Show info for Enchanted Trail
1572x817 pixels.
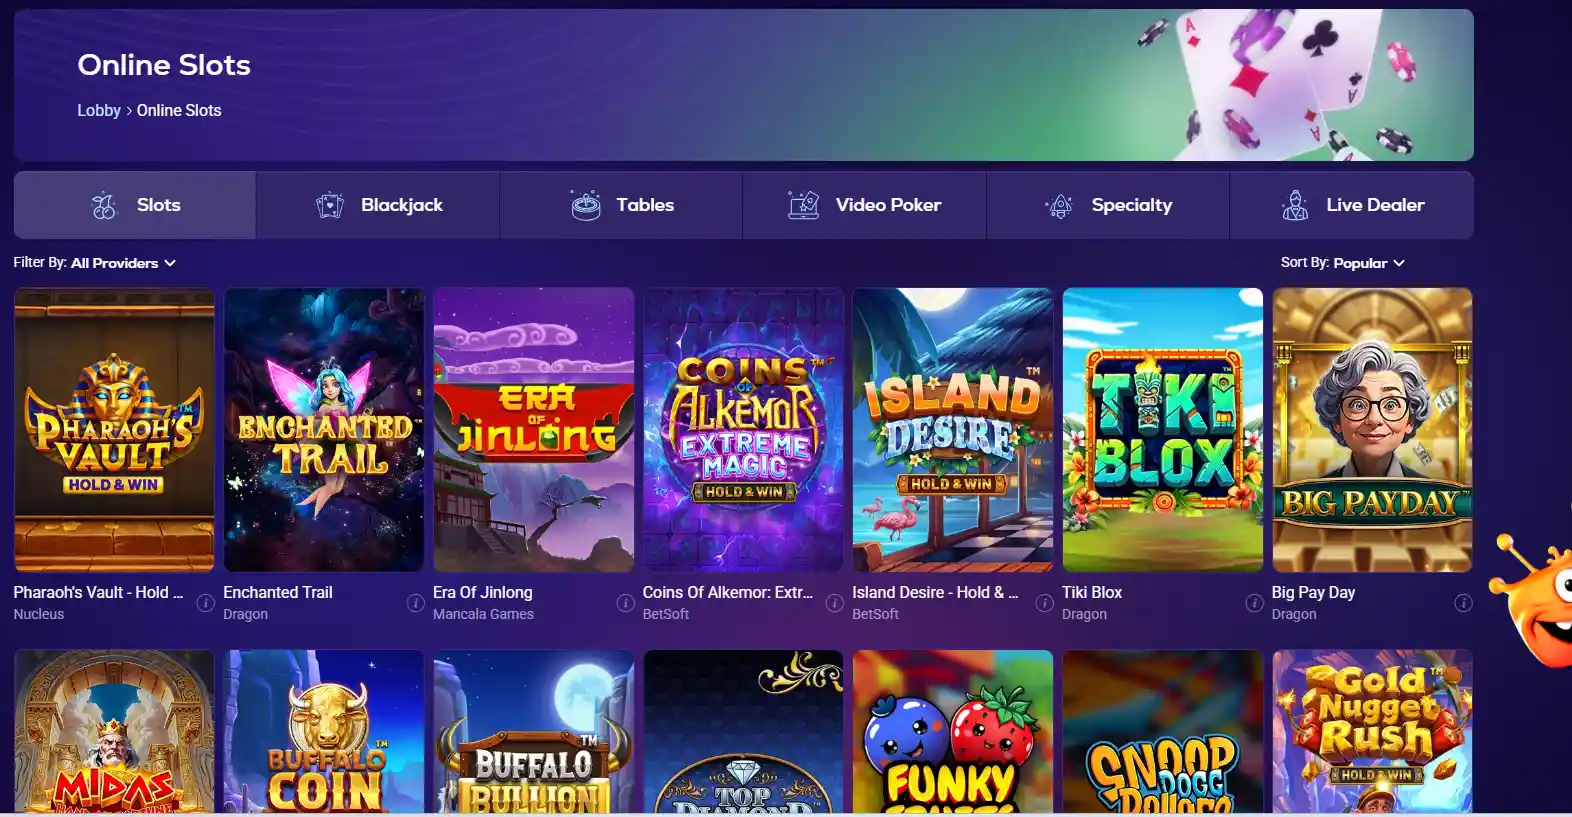(x=415, y=603)
